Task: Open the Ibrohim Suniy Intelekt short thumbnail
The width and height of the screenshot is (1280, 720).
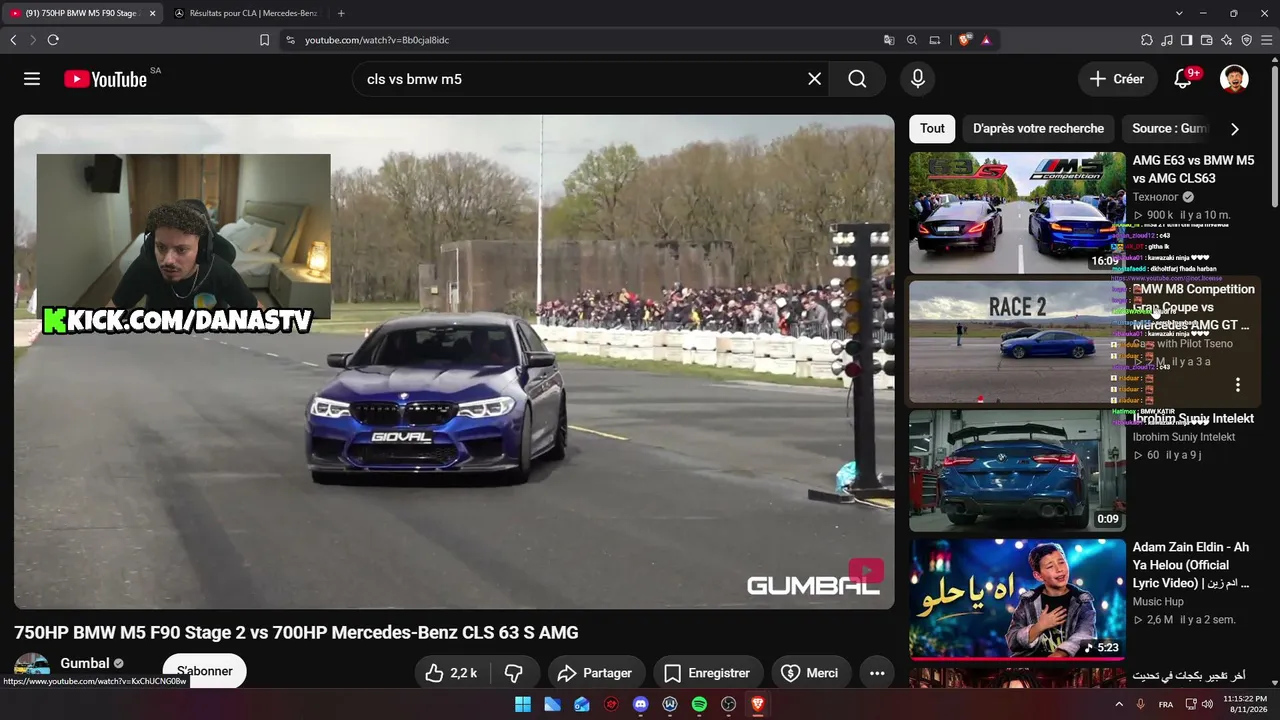Action: coord(1017,471)
